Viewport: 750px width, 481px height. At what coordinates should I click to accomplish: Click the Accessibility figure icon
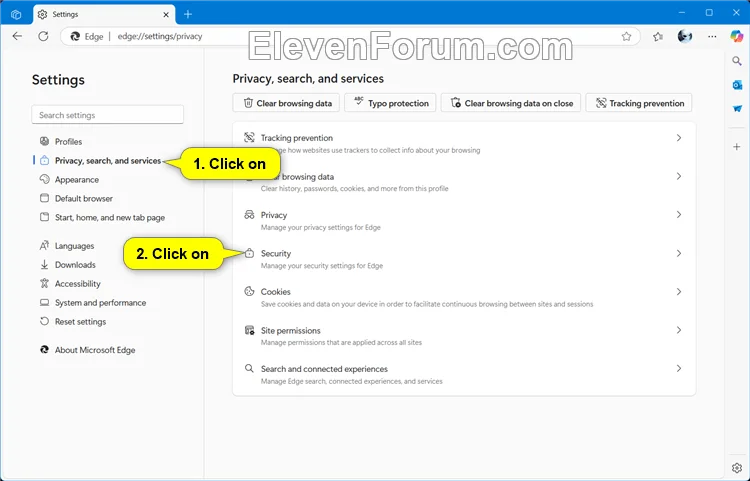point(44,284)
